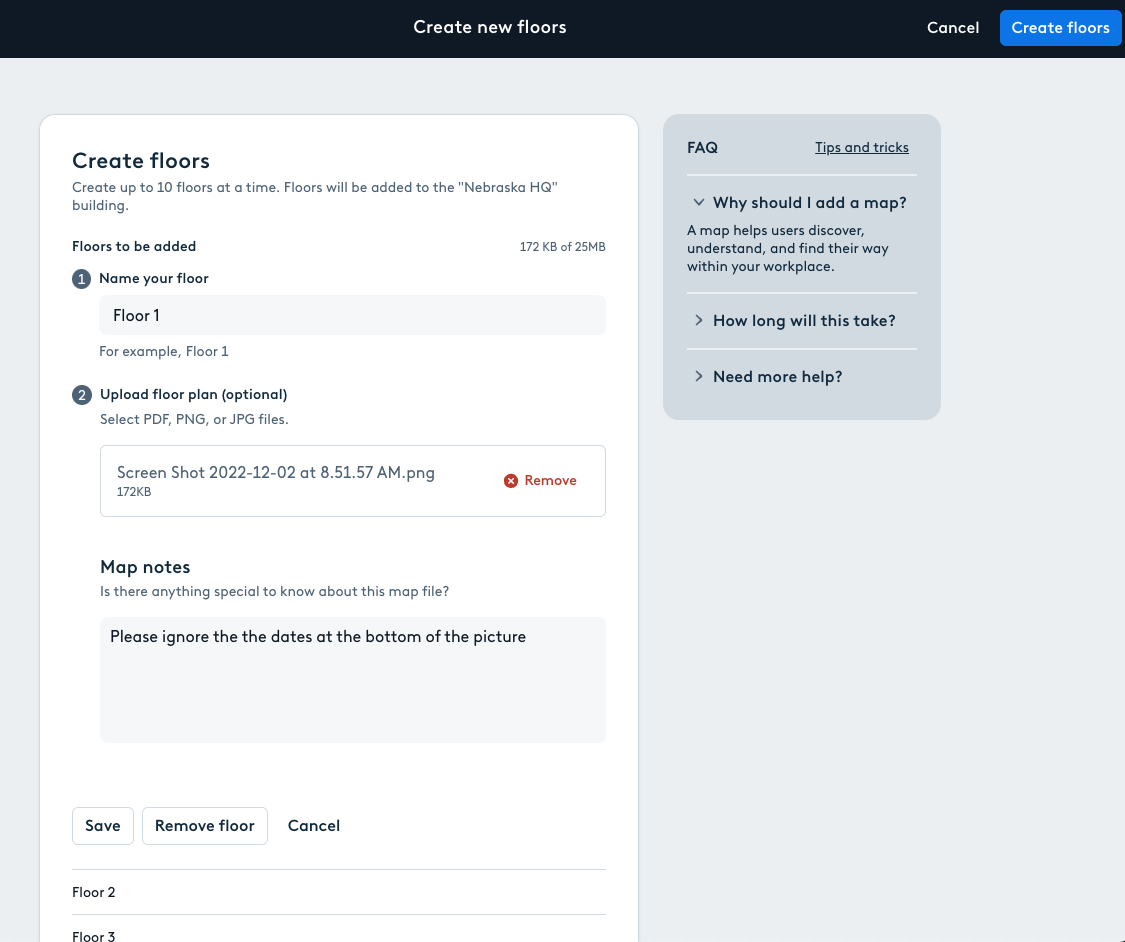
Task: Open the Tips and tricks link
Action: coord(862,147)
